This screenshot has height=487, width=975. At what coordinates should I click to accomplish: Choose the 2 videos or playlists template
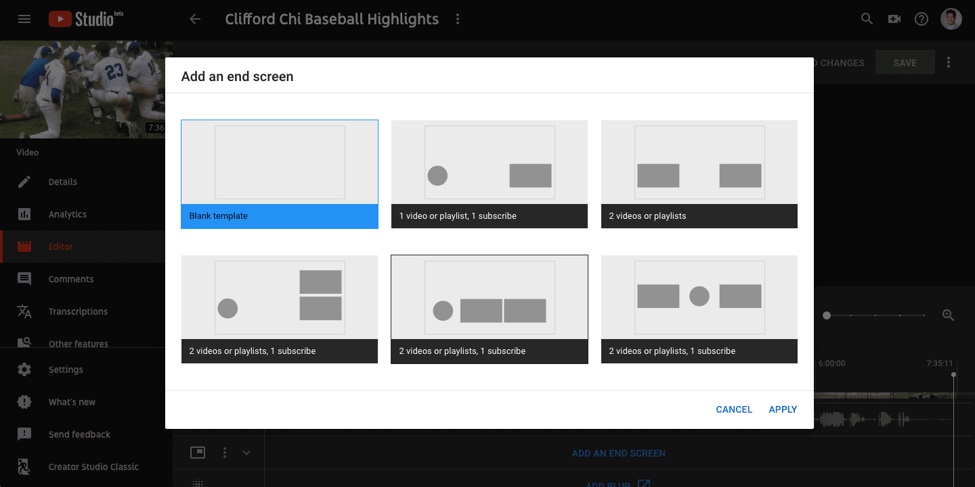[x=699, y=174]
